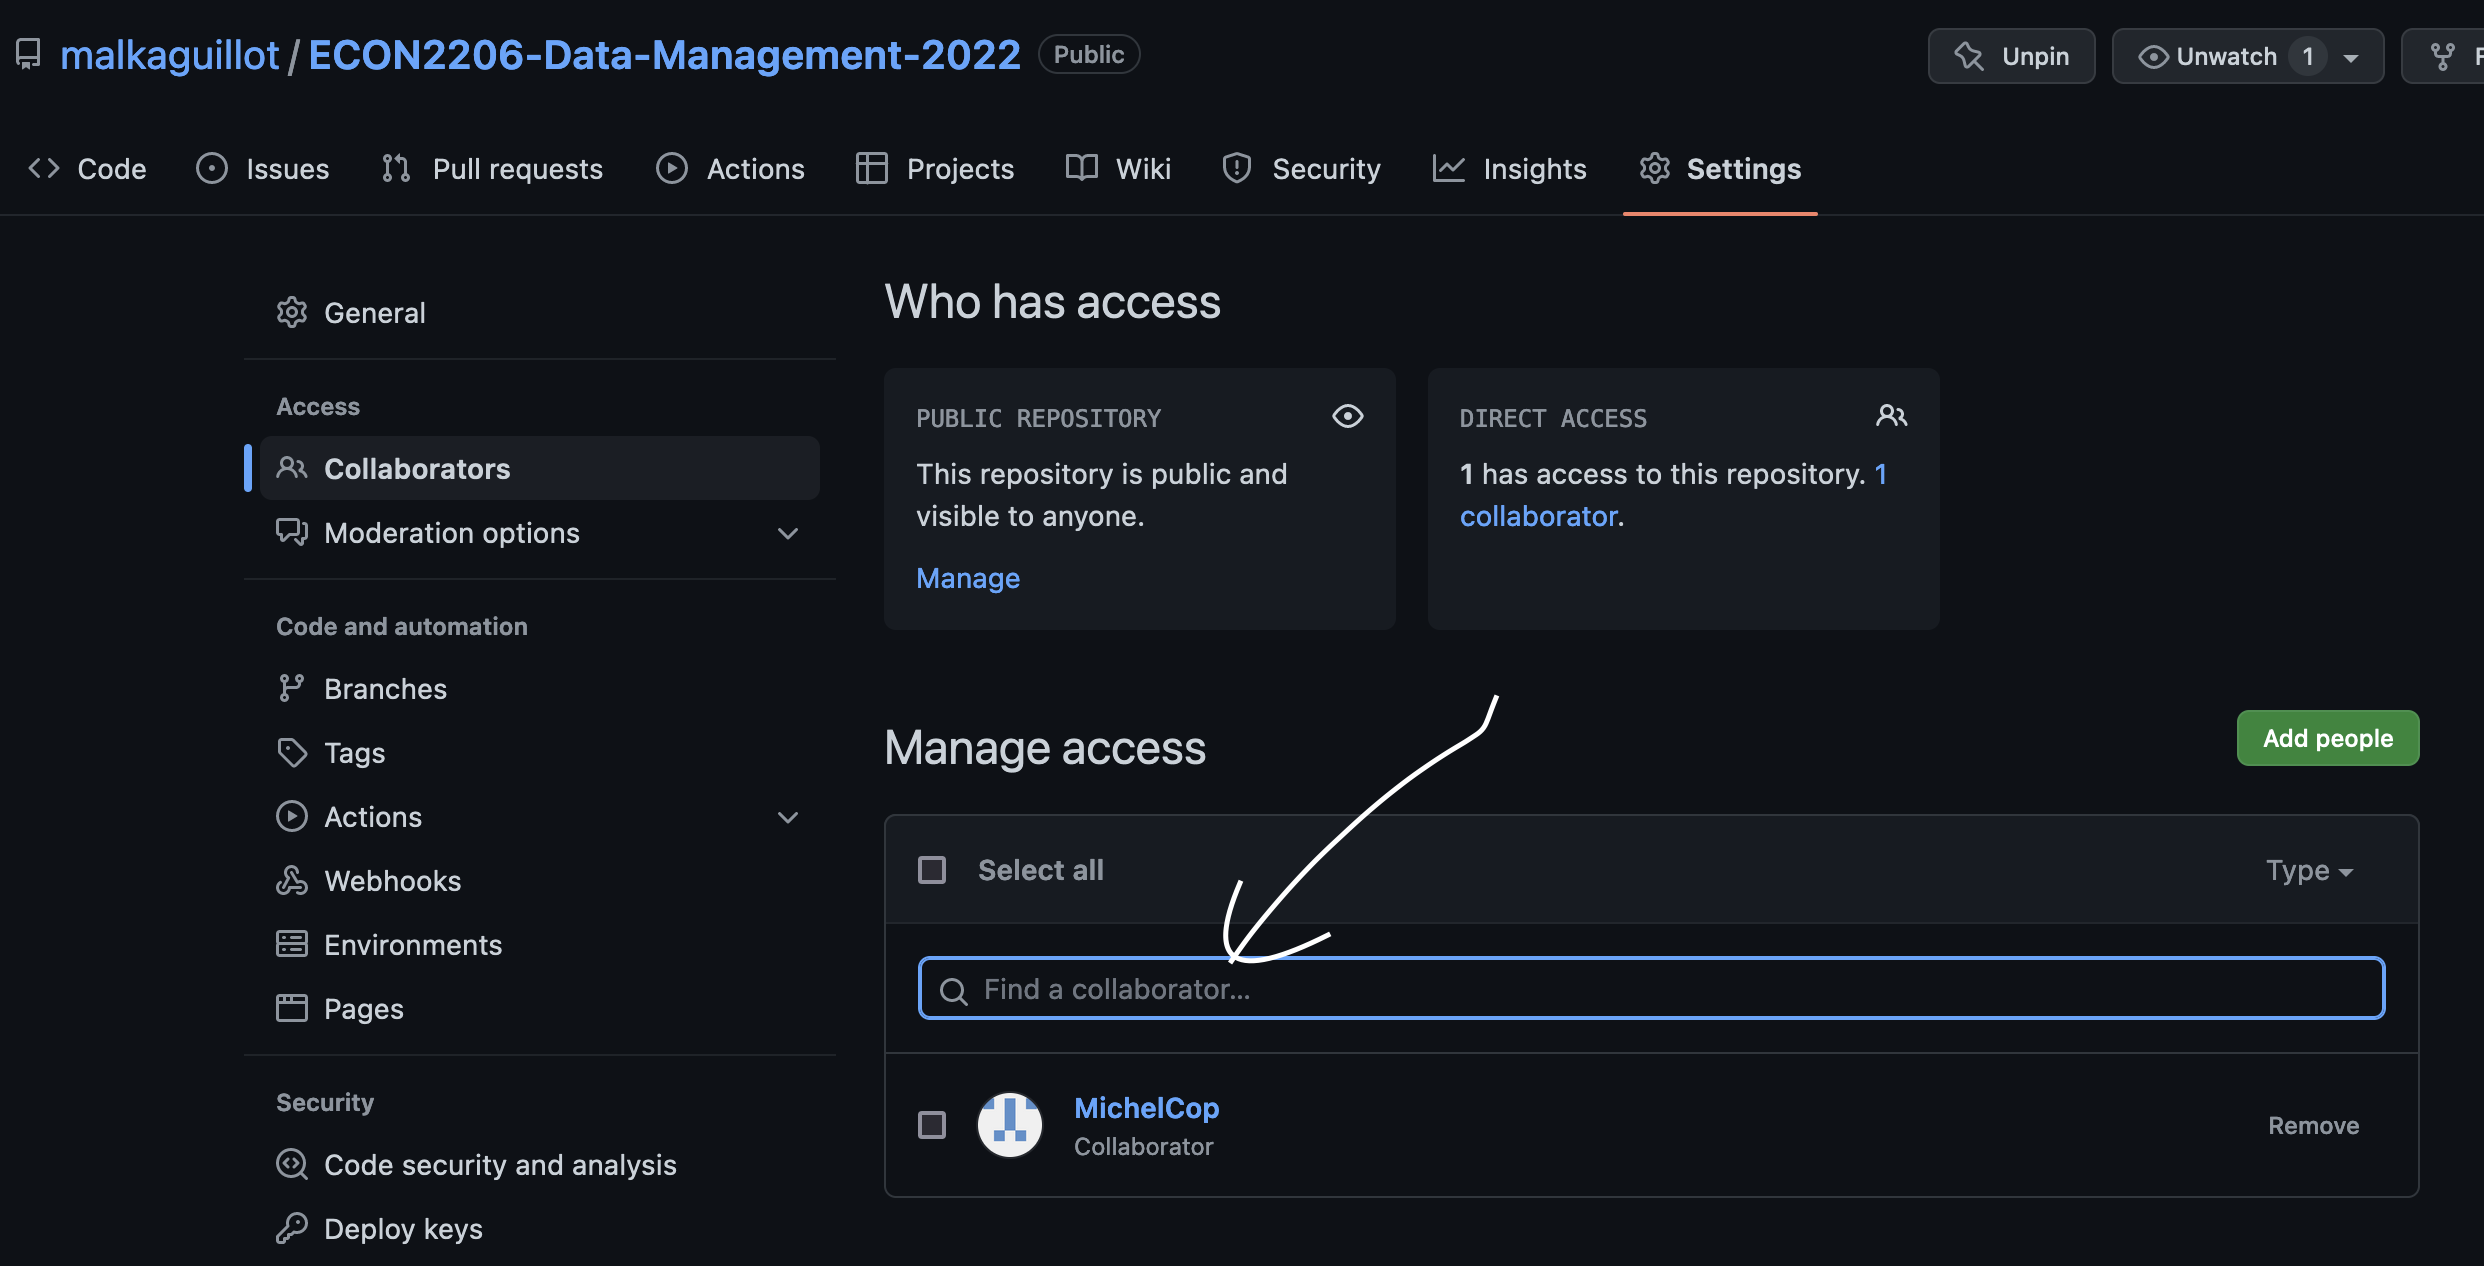2484x1266 pixels.
Task: Open the Type filter dropdown
Action: coord(2309,870)
